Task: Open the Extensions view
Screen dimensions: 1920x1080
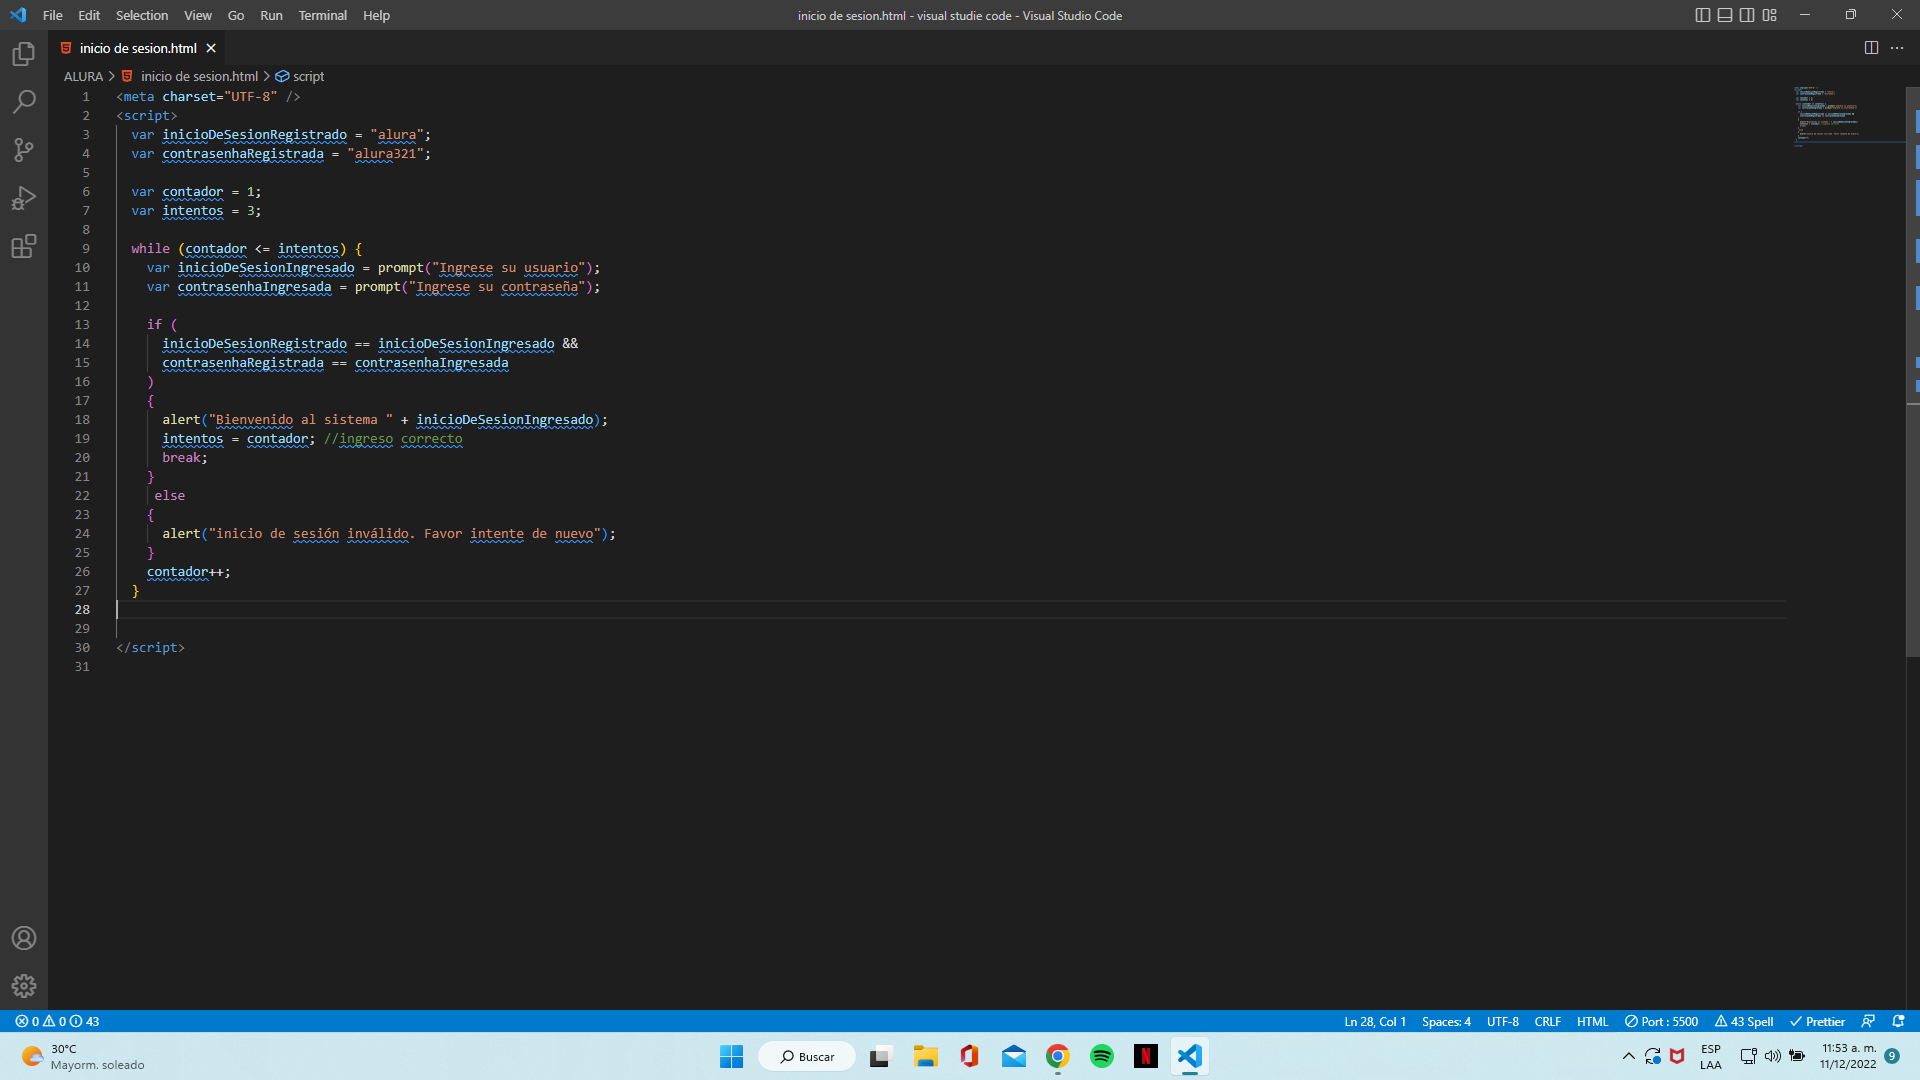Action: click(24, 246)
